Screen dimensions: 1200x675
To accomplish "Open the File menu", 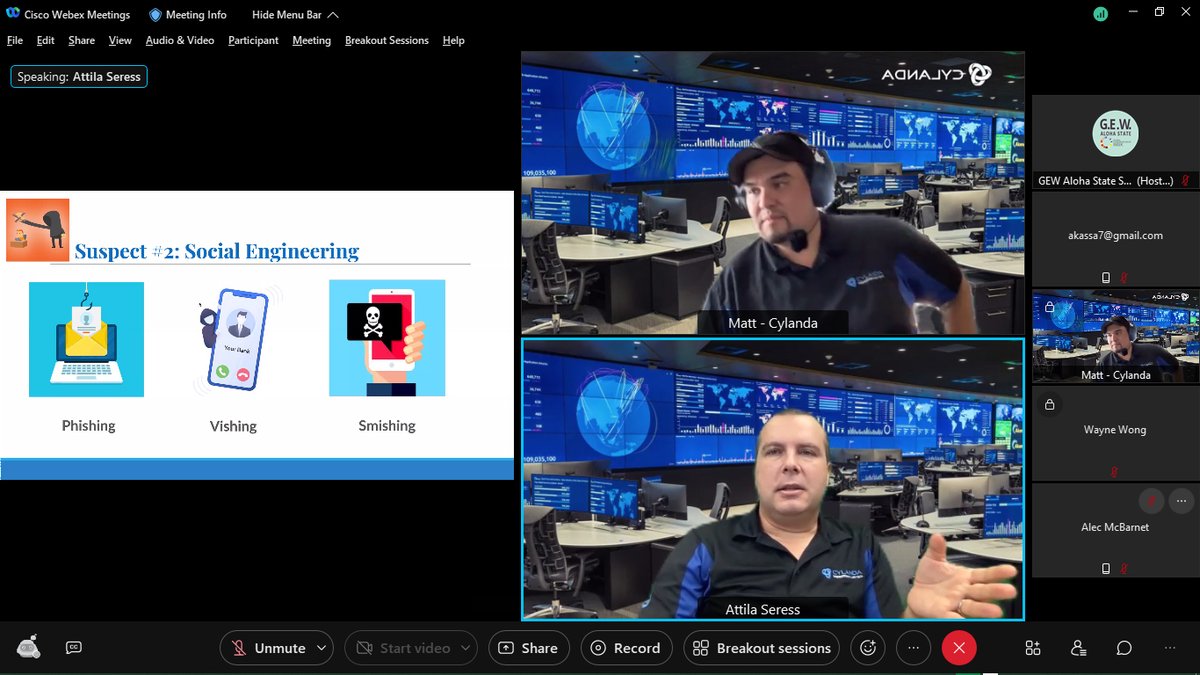I will [15, 41].
